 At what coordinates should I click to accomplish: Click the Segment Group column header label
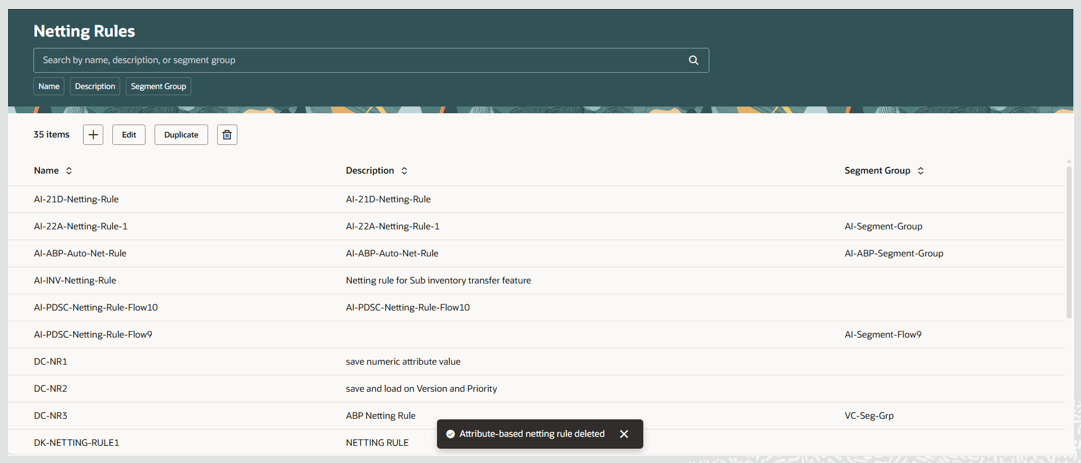(x=878, y=170)
